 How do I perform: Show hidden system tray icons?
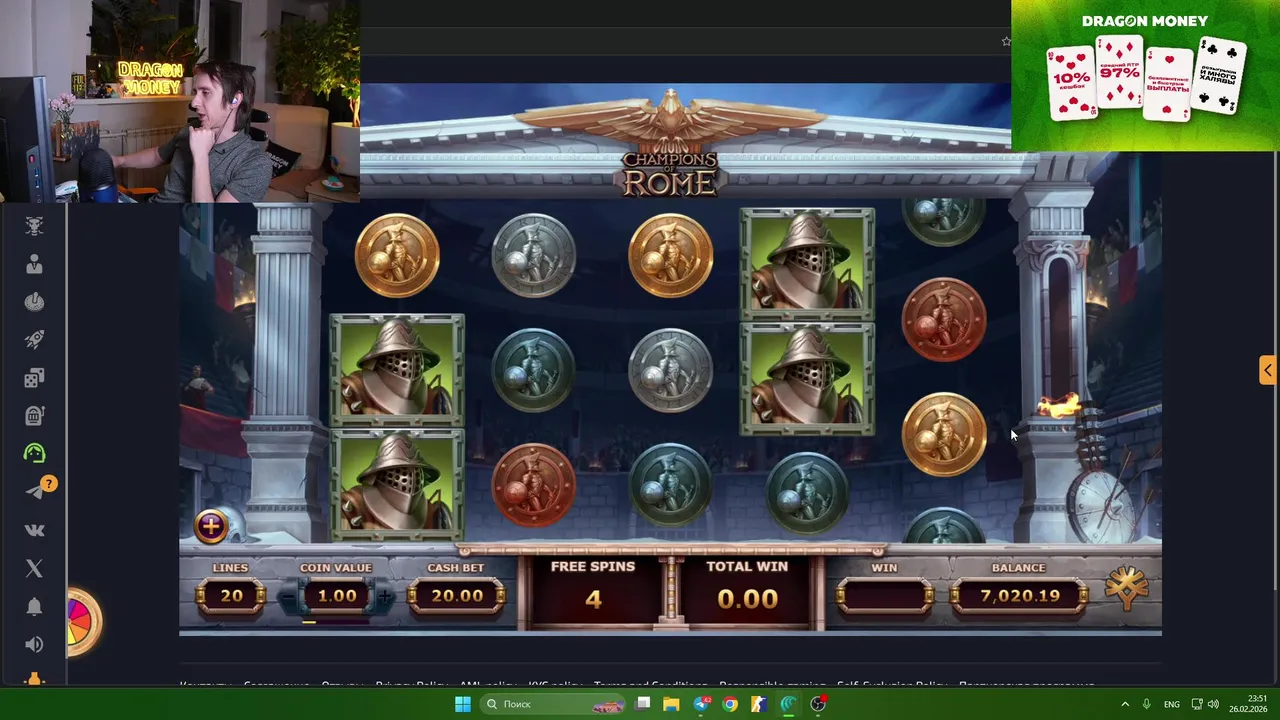click(x=1124, y=704)
